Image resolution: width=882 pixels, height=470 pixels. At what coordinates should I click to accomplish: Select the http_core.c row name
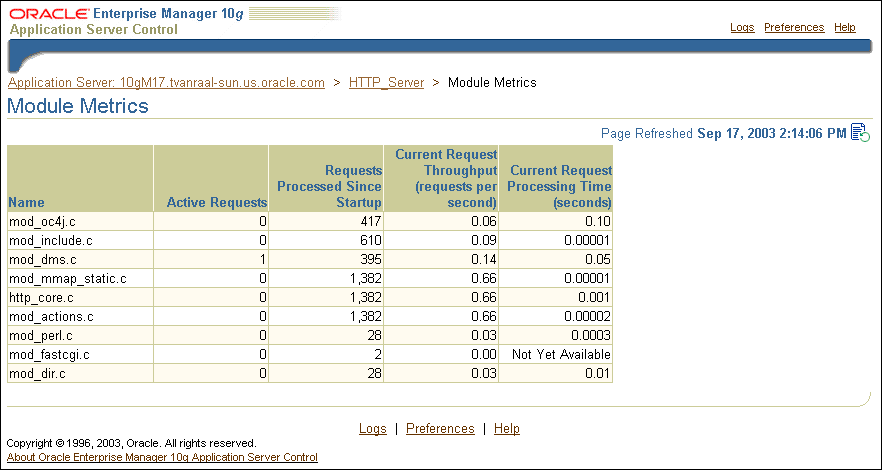43,298
